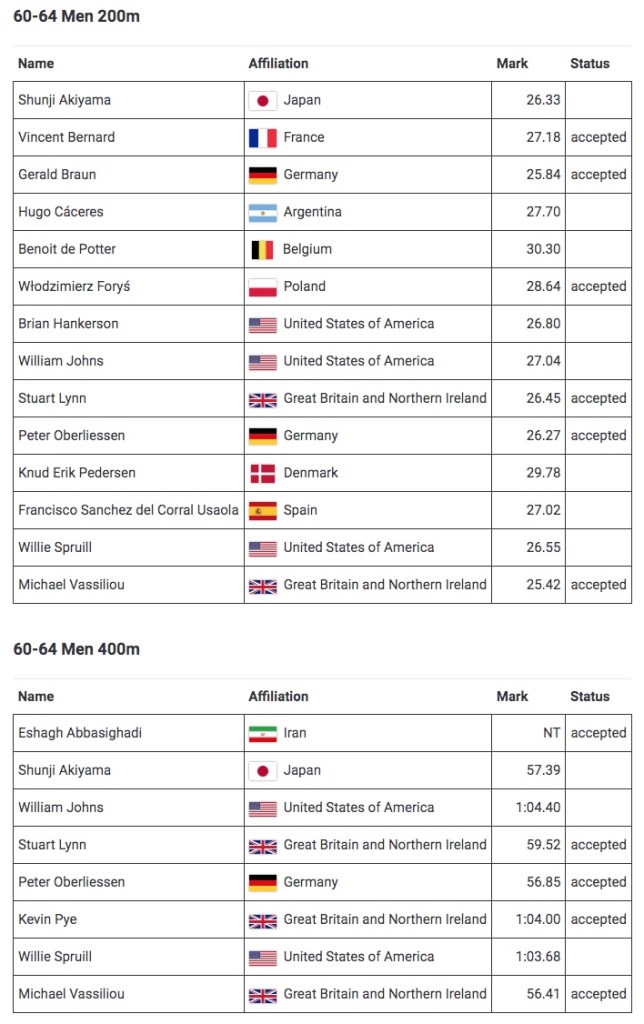Click the Denmark flag icon
Image resolution: width=644 pixels, height=1024 pixels.
pyautogui.click(x=262, y=473)
